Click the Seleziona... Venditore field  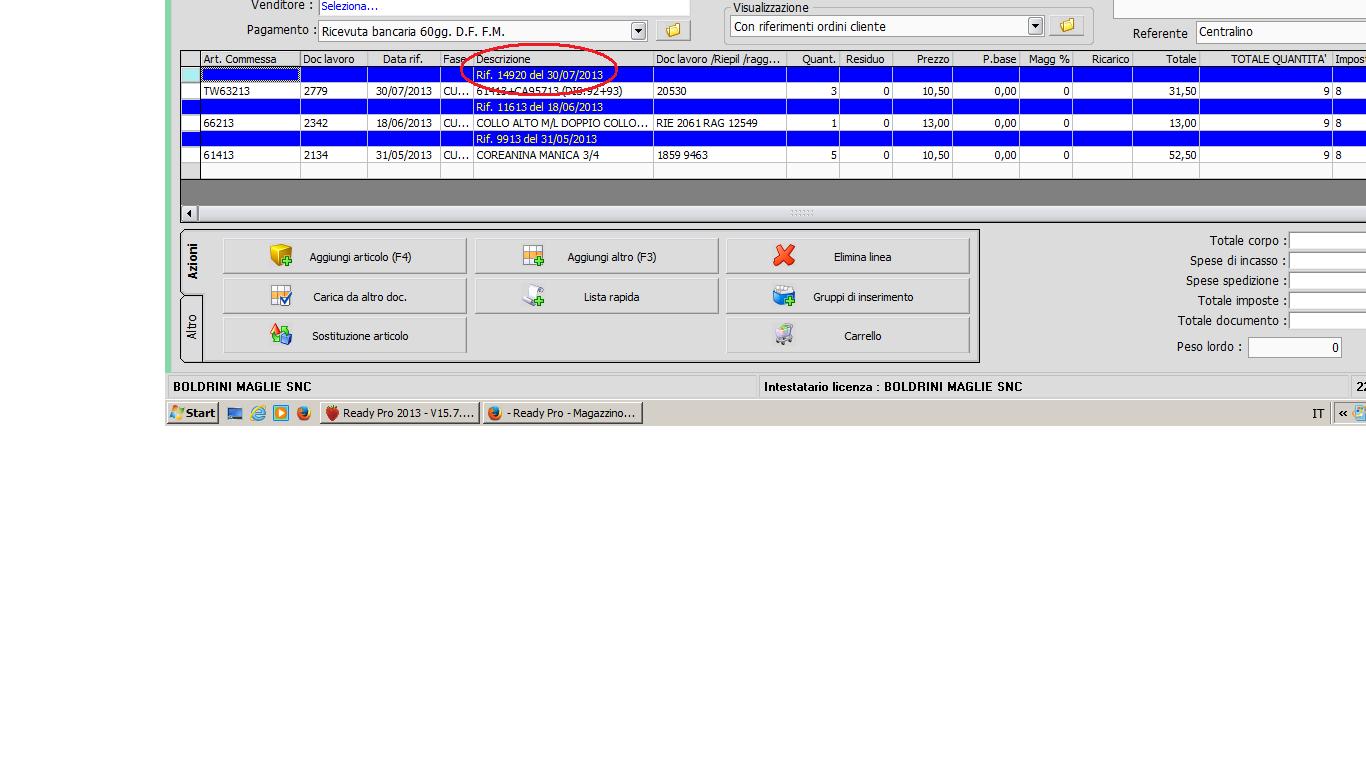tap(504, 7)
